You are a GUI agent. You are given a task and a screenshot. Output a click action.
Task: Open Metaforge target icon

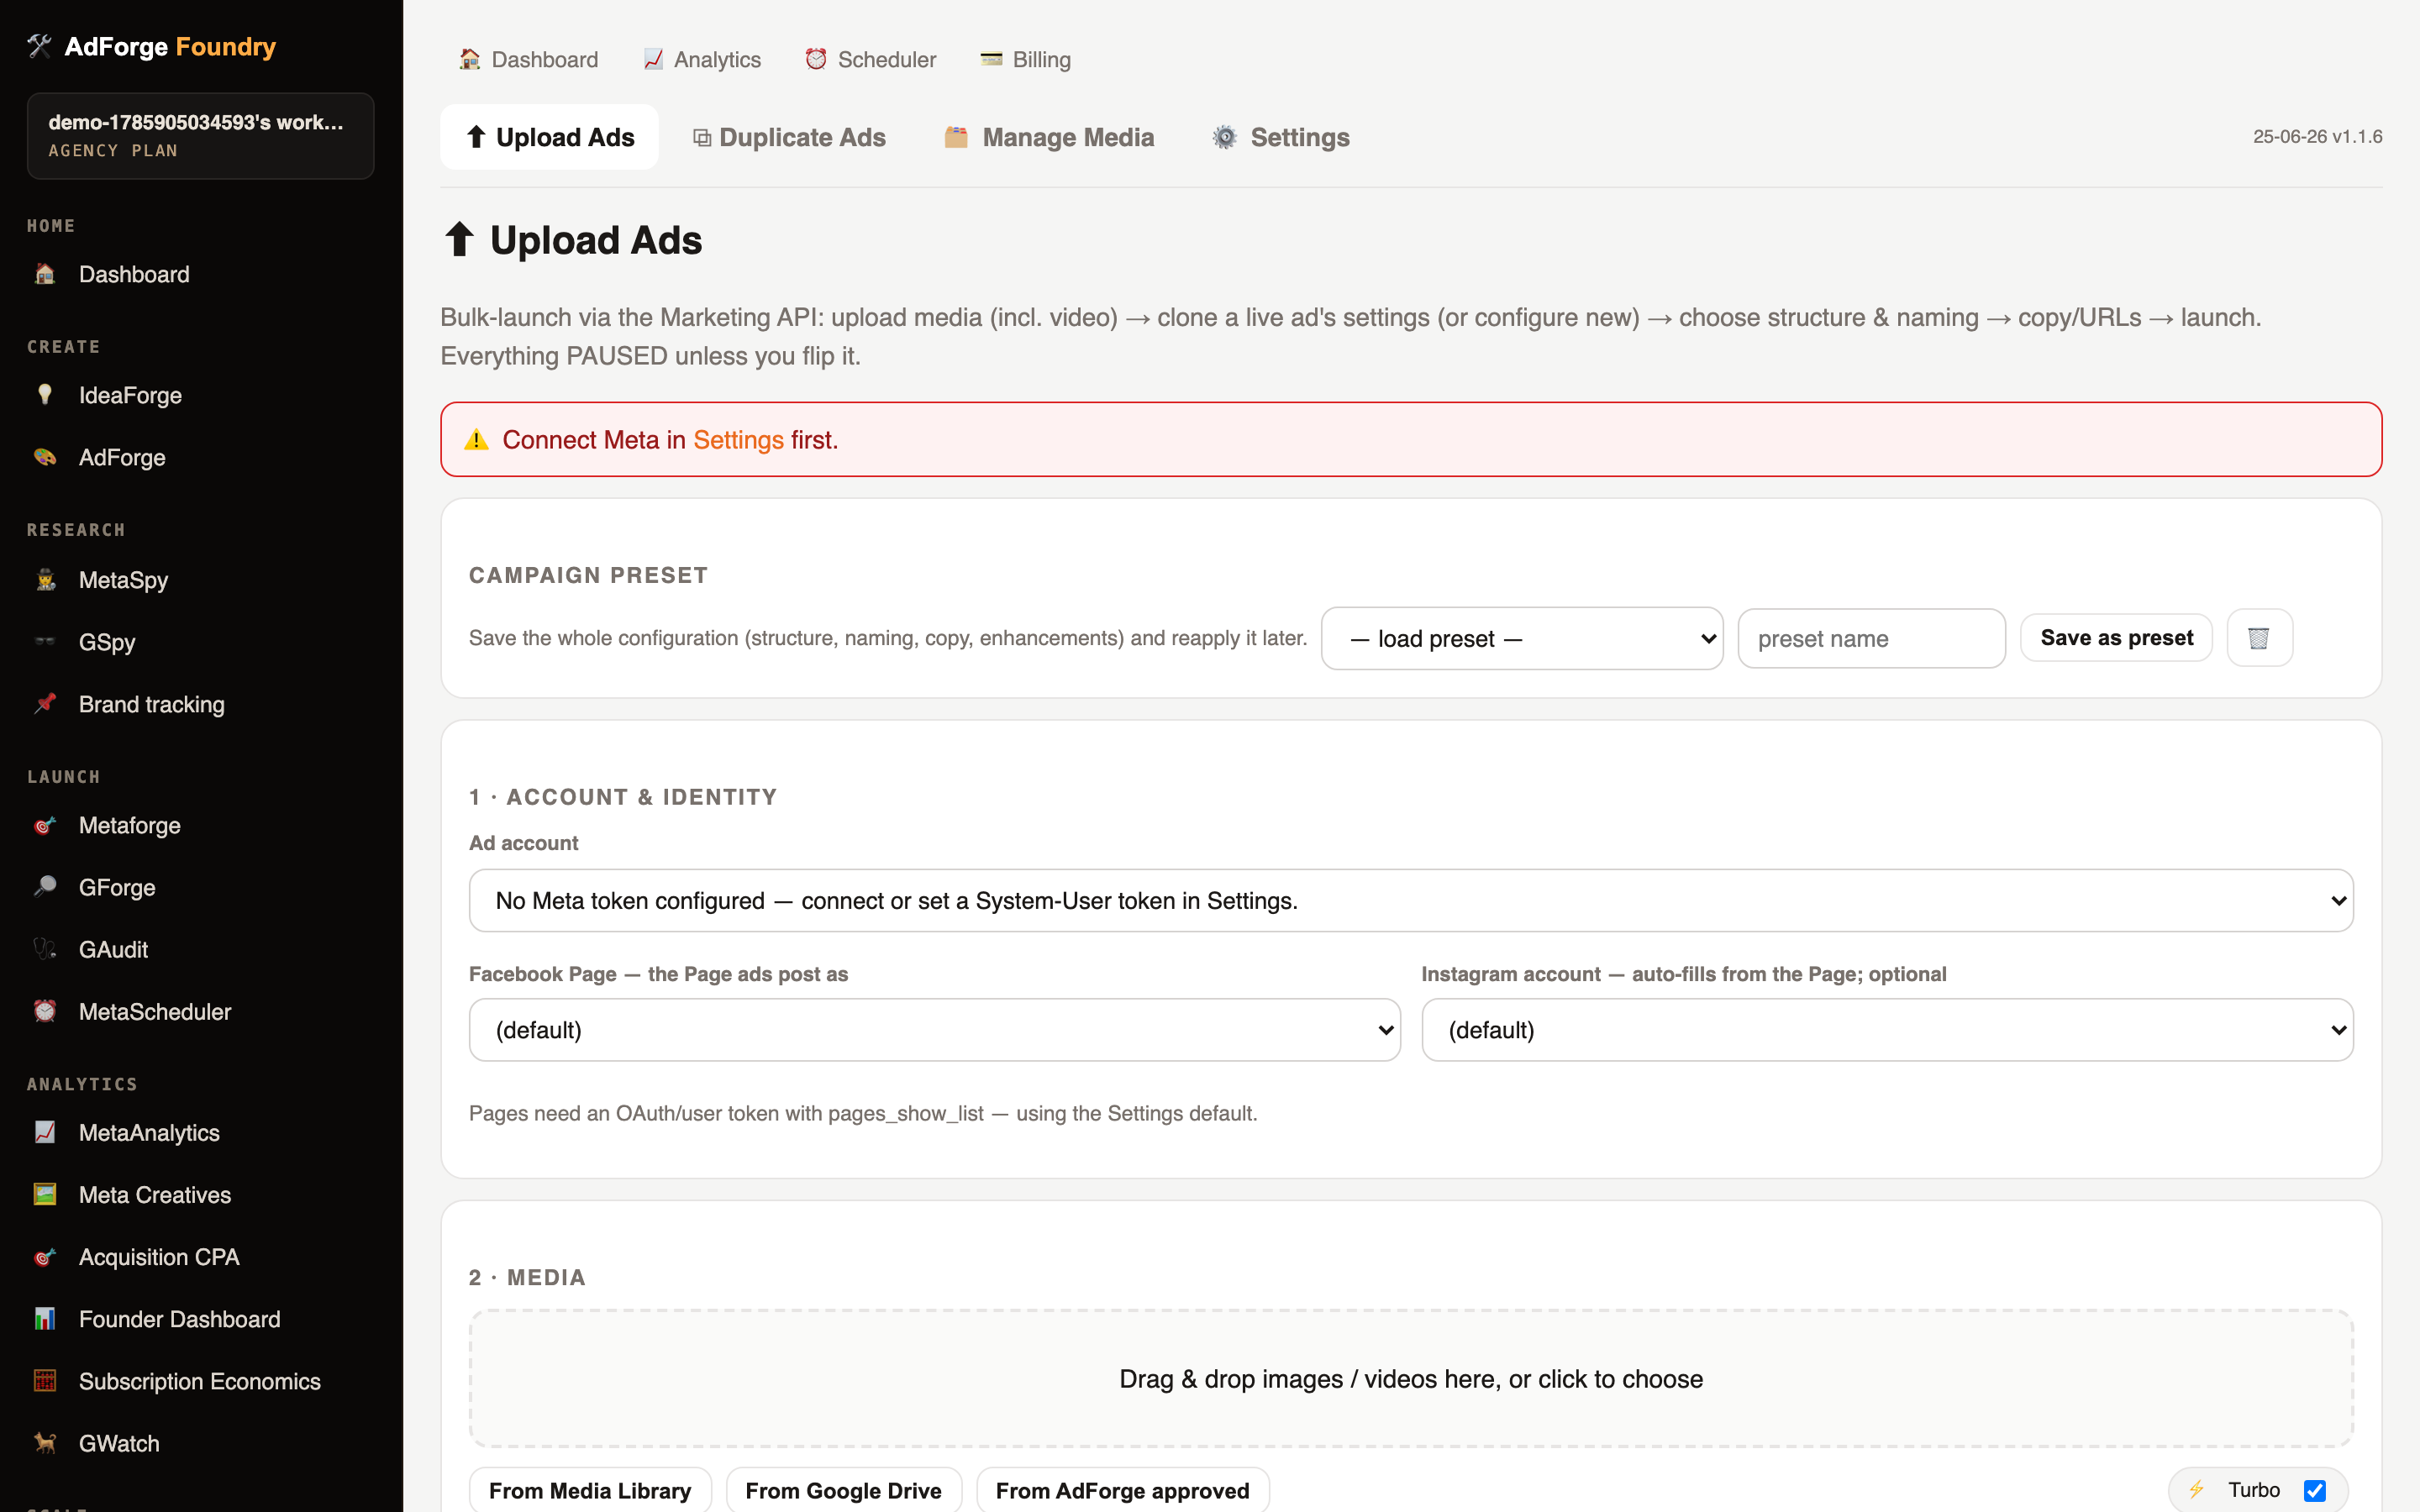(x=45, y=825)
